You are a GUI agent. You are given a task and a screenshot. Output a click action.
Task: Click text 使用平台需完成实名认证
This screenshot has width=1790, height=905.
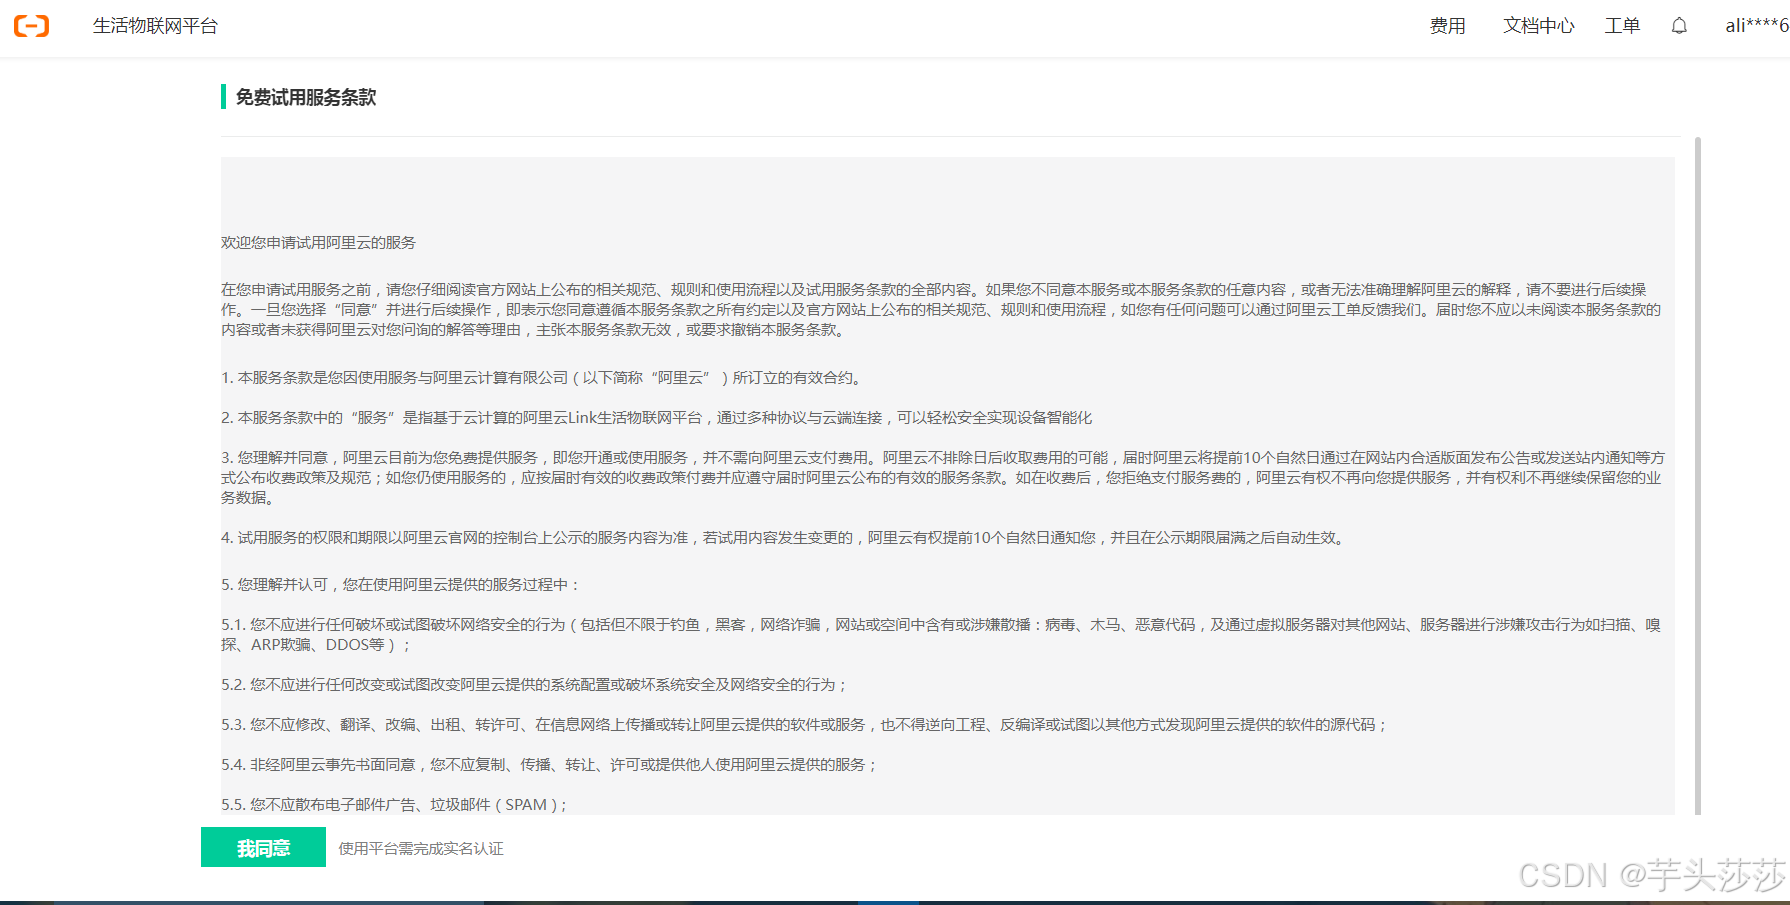tap(421, 848)
